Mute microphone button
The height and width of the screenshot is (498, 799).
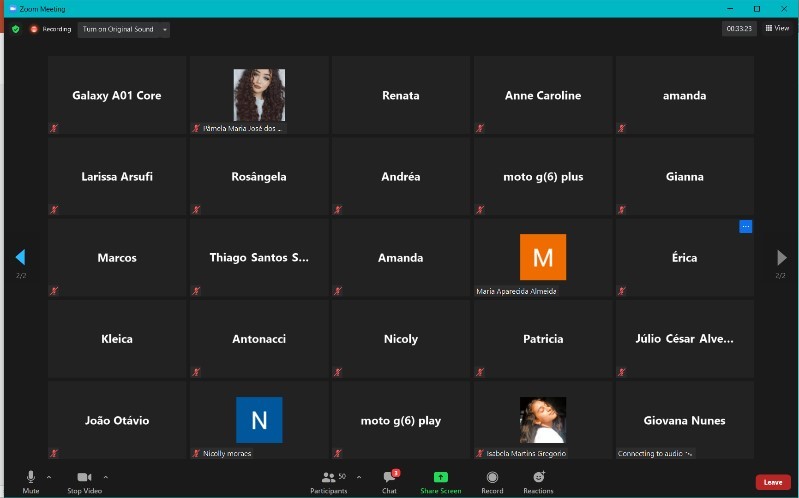31,482
